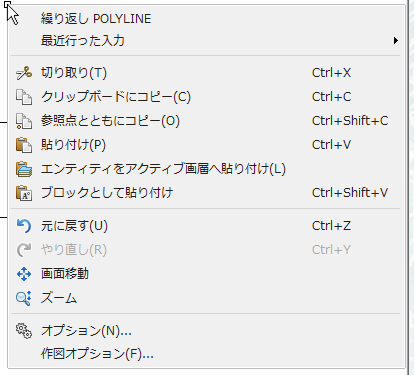Click the ブロックとして貼り付け icon
Viewport: 418px width, 375px height.
(x=24, y=193)
